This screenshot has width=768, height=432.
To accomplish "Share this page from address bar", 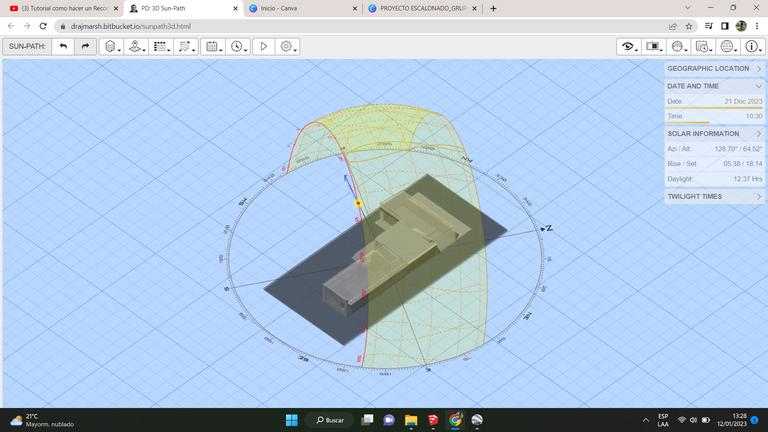I will (x=672, y=26).
